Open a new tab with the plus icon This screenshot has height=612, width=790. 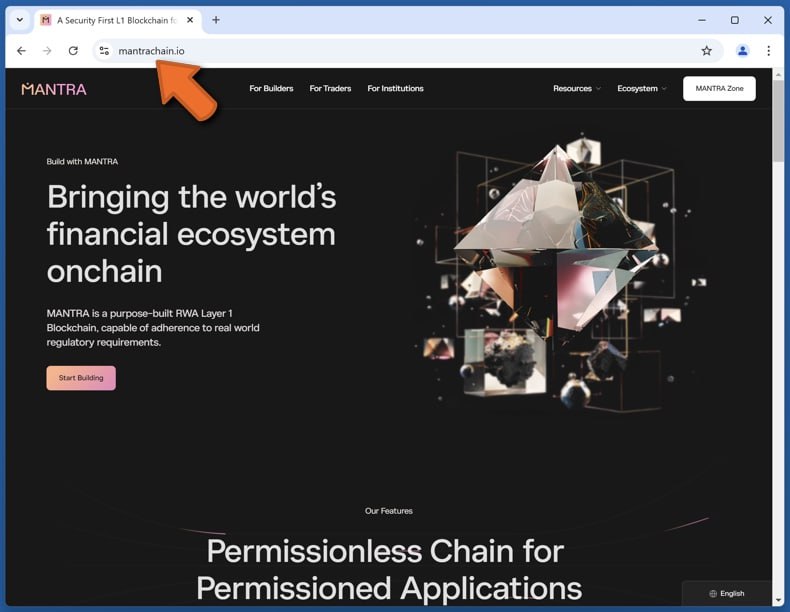[216, 20]
